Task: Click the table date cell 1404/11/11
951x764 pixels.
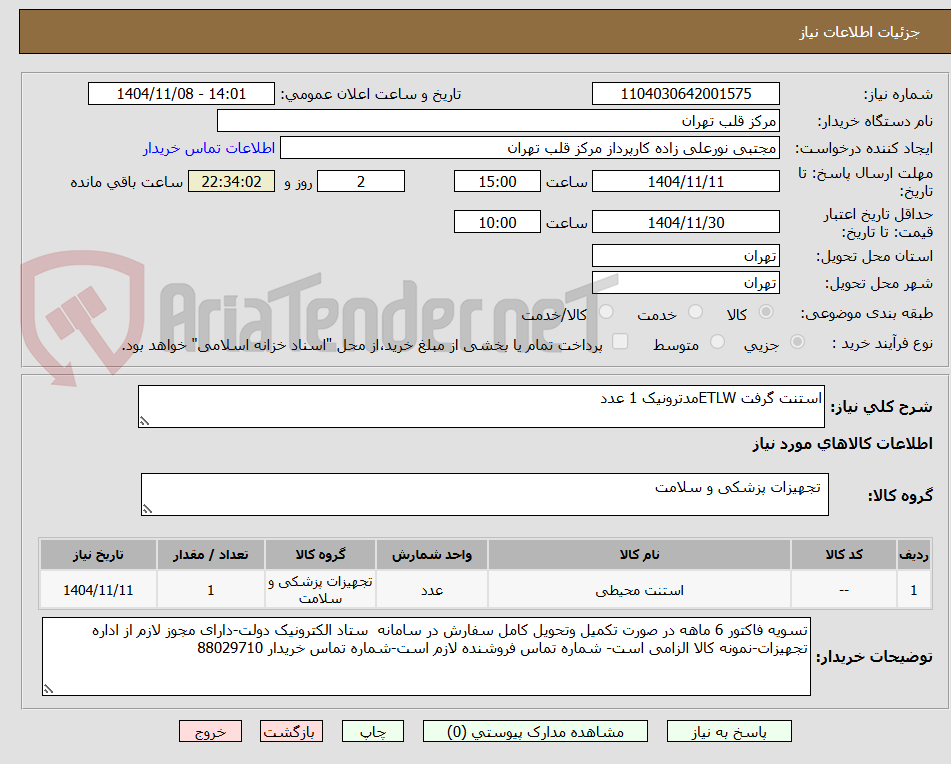Action: click(x=98, y=590)
